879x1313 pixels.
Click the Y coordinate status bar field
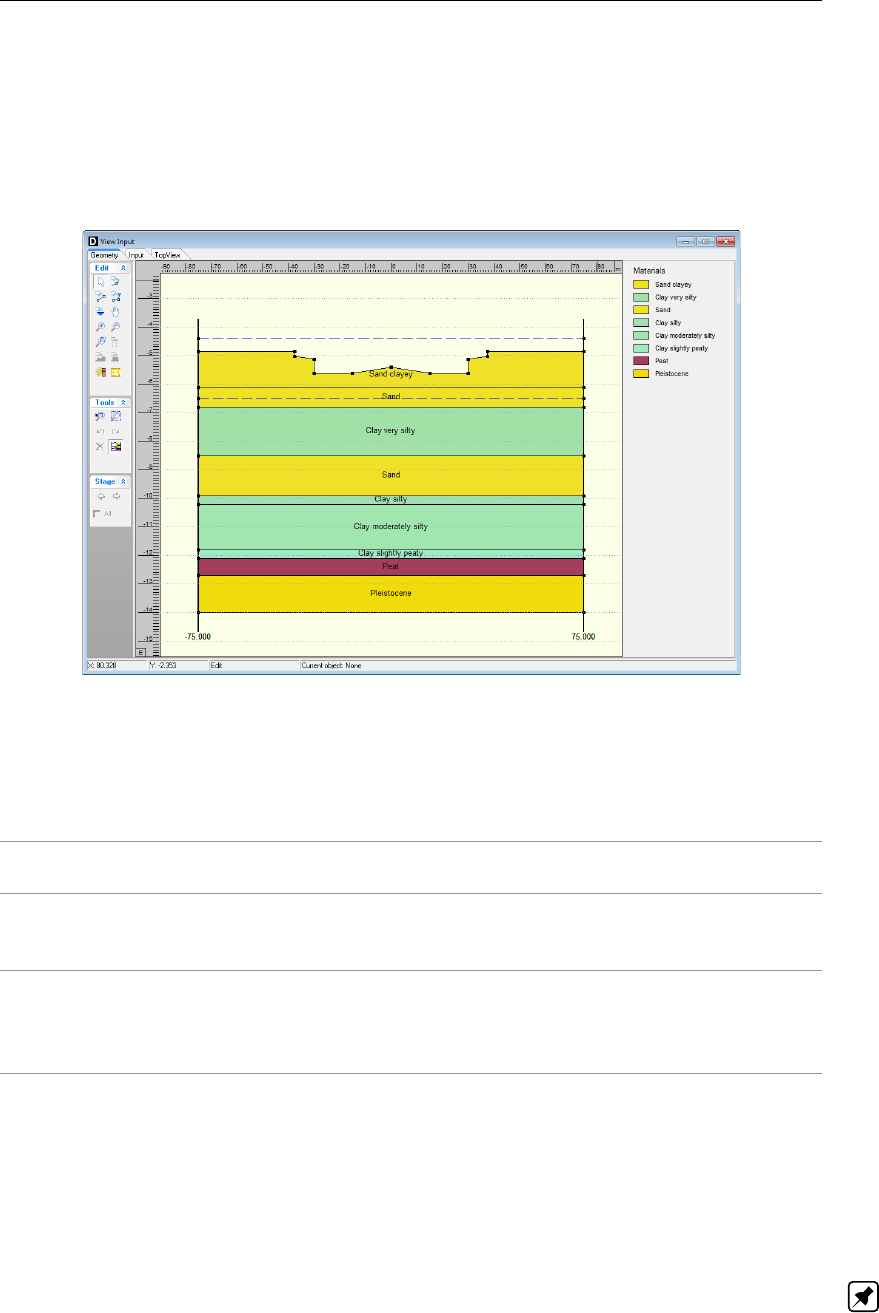[x=177, y=663]
